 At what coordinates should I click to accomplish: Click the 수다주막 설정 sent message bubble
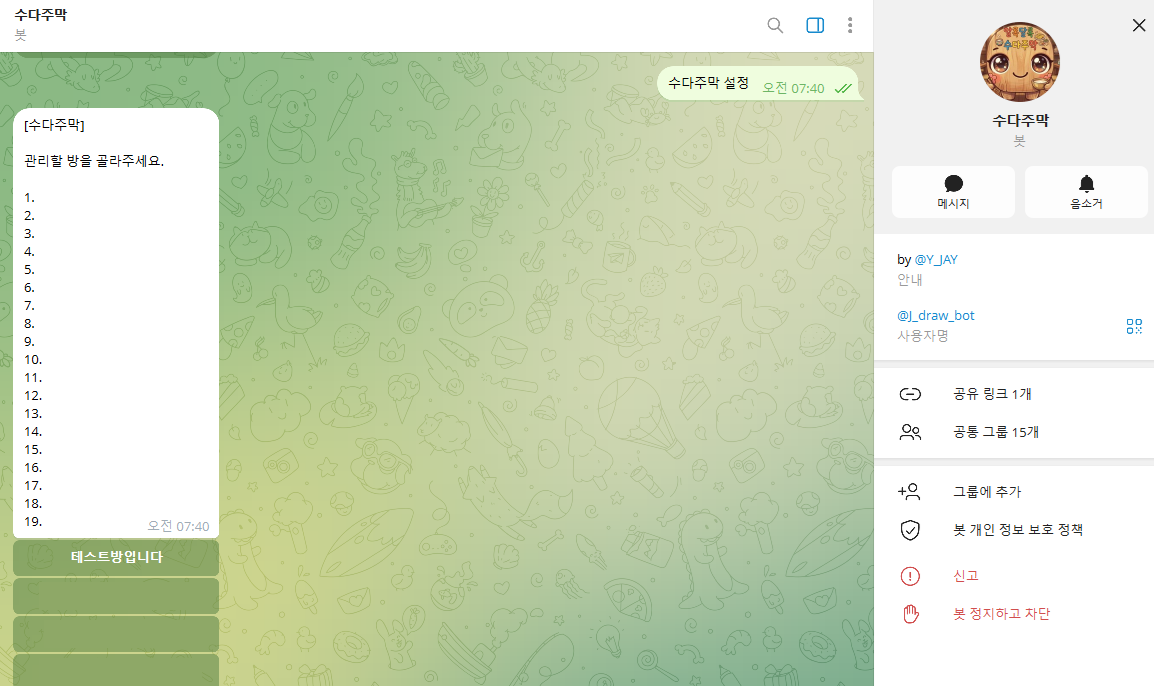757,83
